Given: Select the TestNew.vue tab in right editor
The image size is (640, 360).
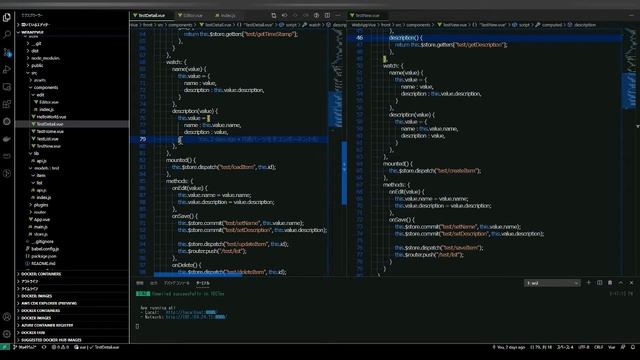Looking at the screenshot, I should tap(367, 16).
